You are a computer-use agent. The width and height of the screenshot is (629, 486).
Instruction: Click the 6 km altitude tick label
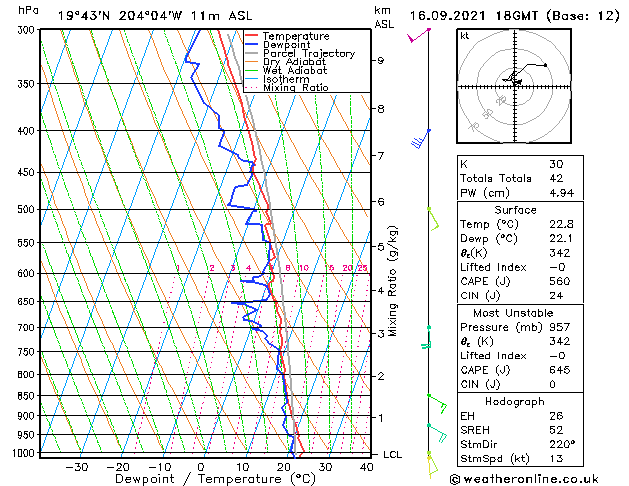(x=380, y=202)
